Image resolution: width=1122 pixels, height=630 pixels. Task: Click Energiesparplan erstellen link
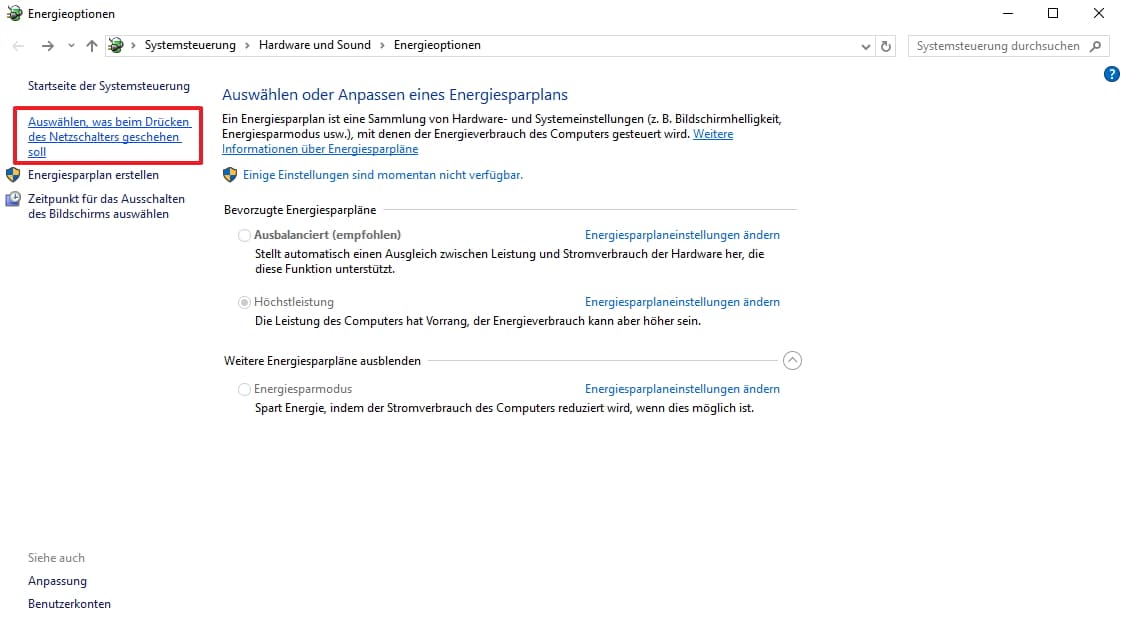tap(93, 175)
